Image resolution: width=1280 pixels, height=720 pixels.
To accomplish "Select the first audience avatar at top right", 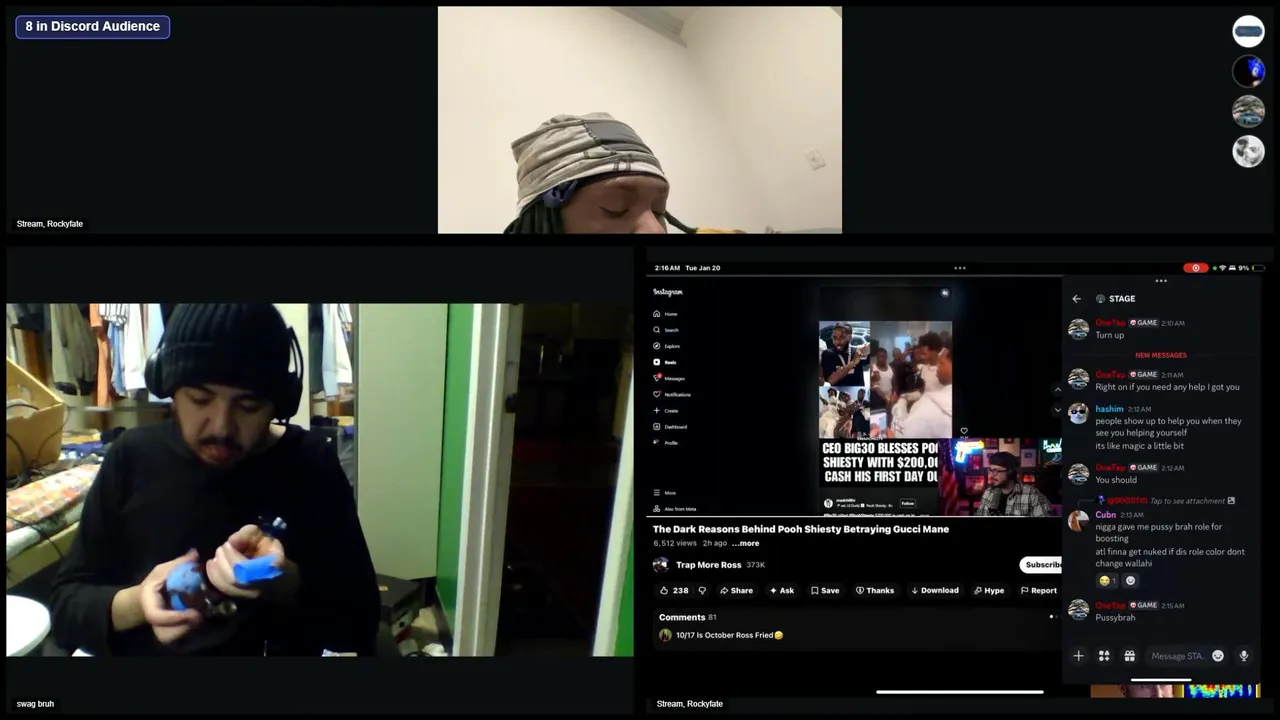I will (1248, 31).
